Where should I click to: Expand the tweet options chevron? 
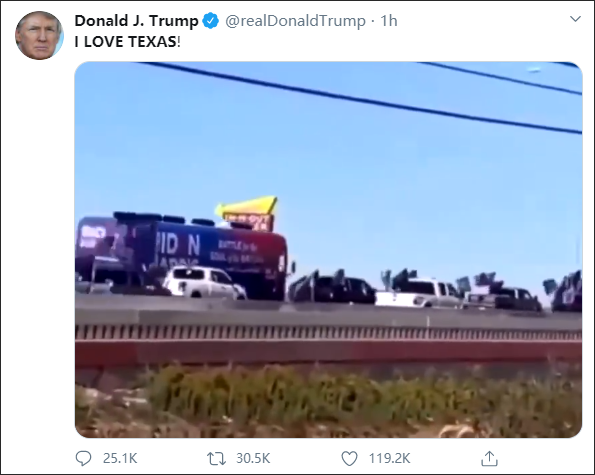tap(575, 19)
